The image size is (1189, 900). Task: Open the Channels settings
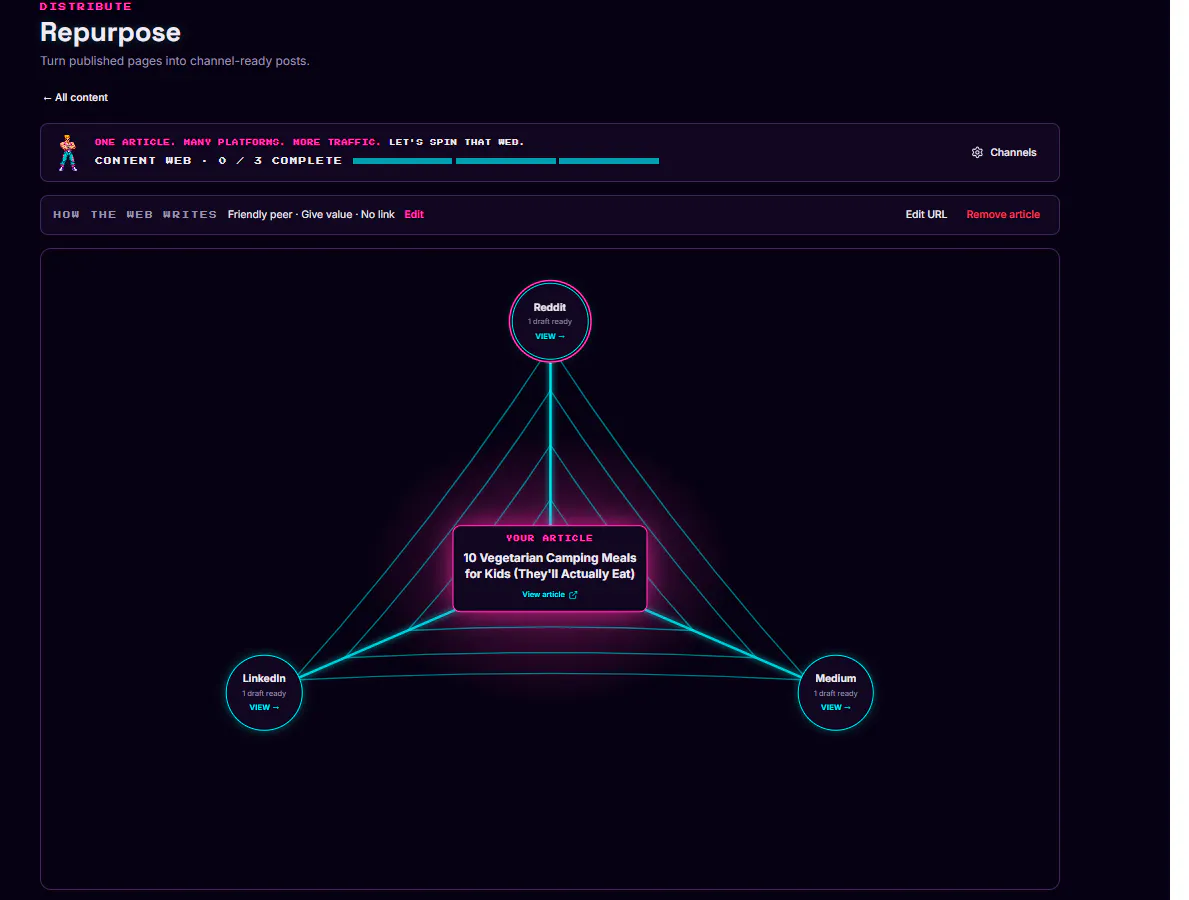pyautogui.click(x=1003, y=152)
